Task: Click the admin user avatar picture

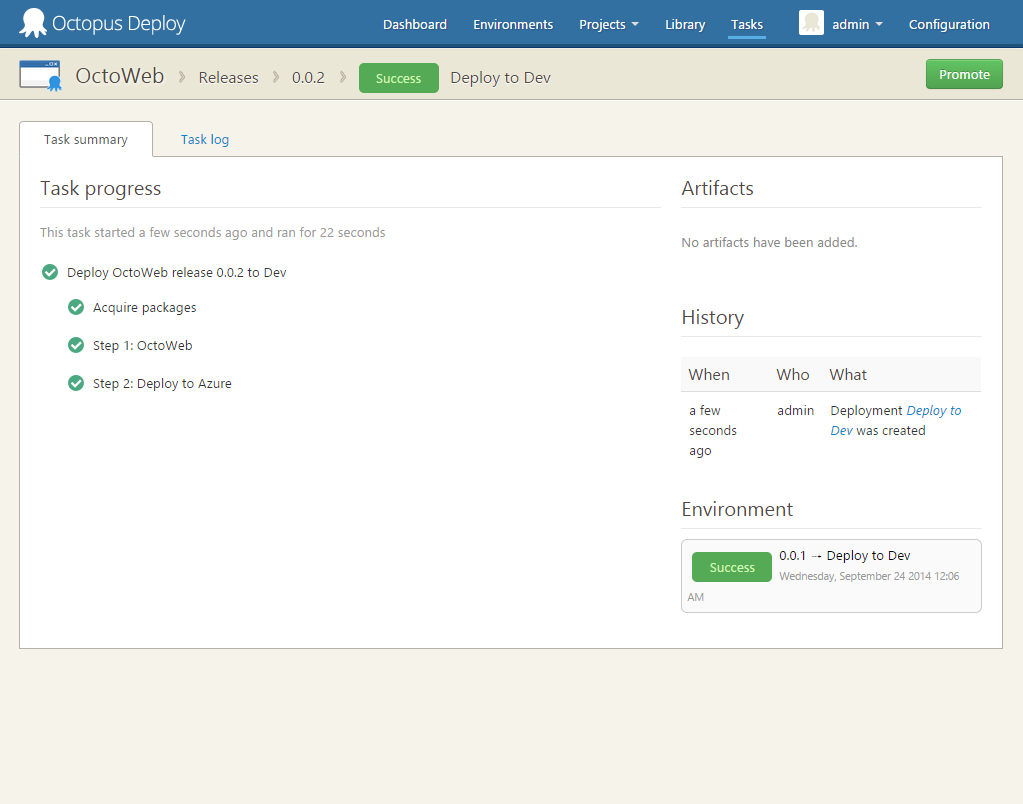Action: 810,22
